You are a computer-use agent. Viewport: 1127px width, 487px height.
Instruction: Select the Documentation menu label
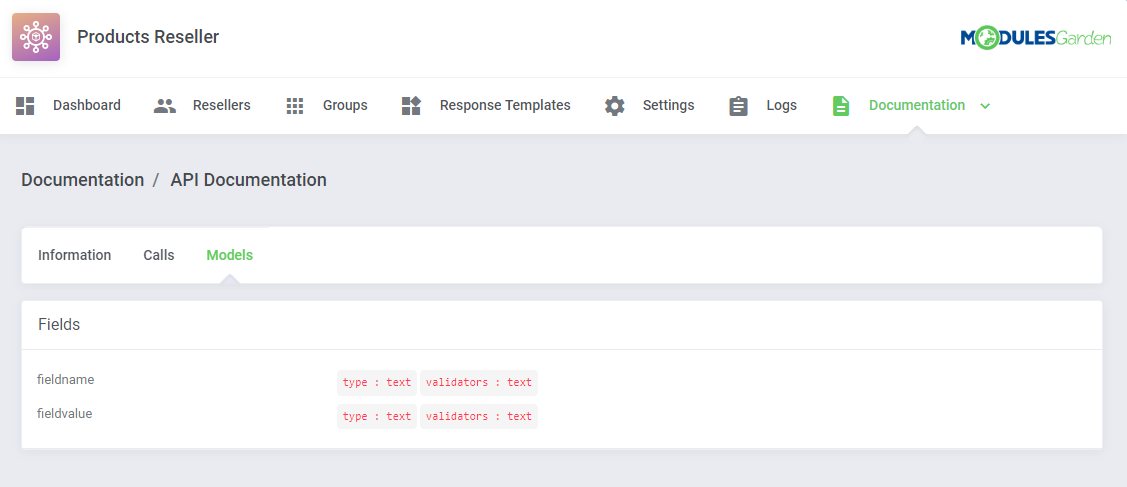(x=917, y=106)
